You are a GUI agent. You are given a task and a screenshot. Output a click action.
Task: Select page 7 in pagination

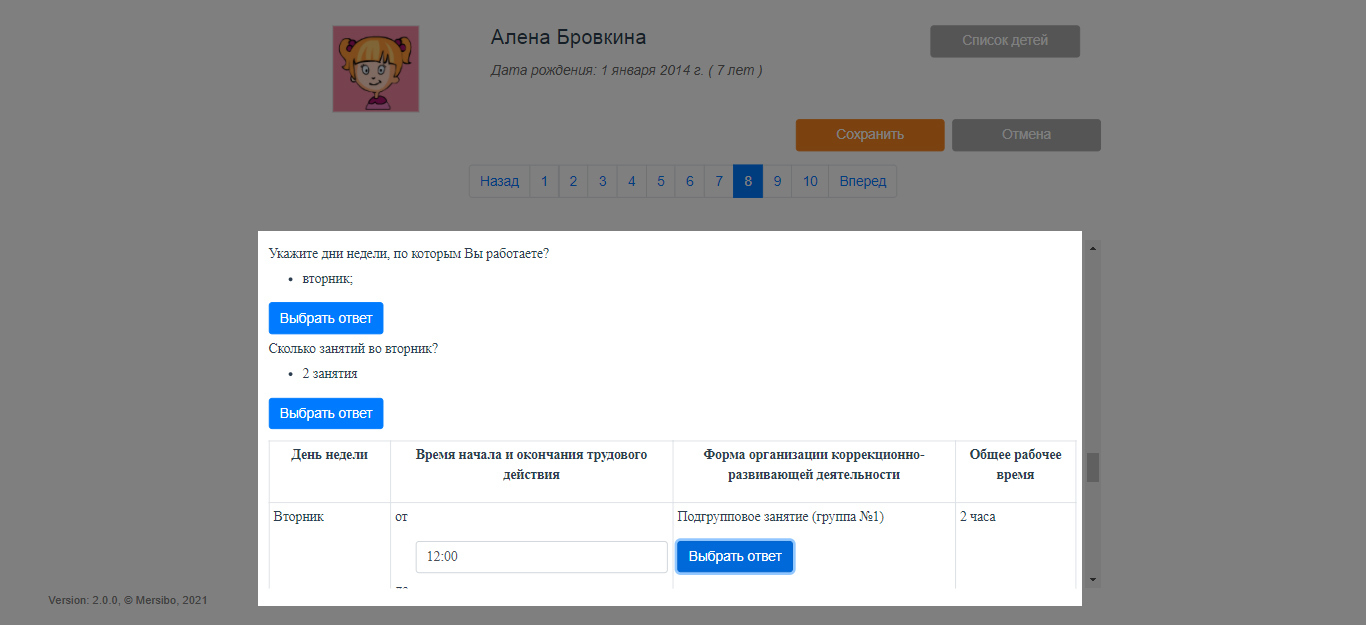pyautogui.click(x=719, y=181)
